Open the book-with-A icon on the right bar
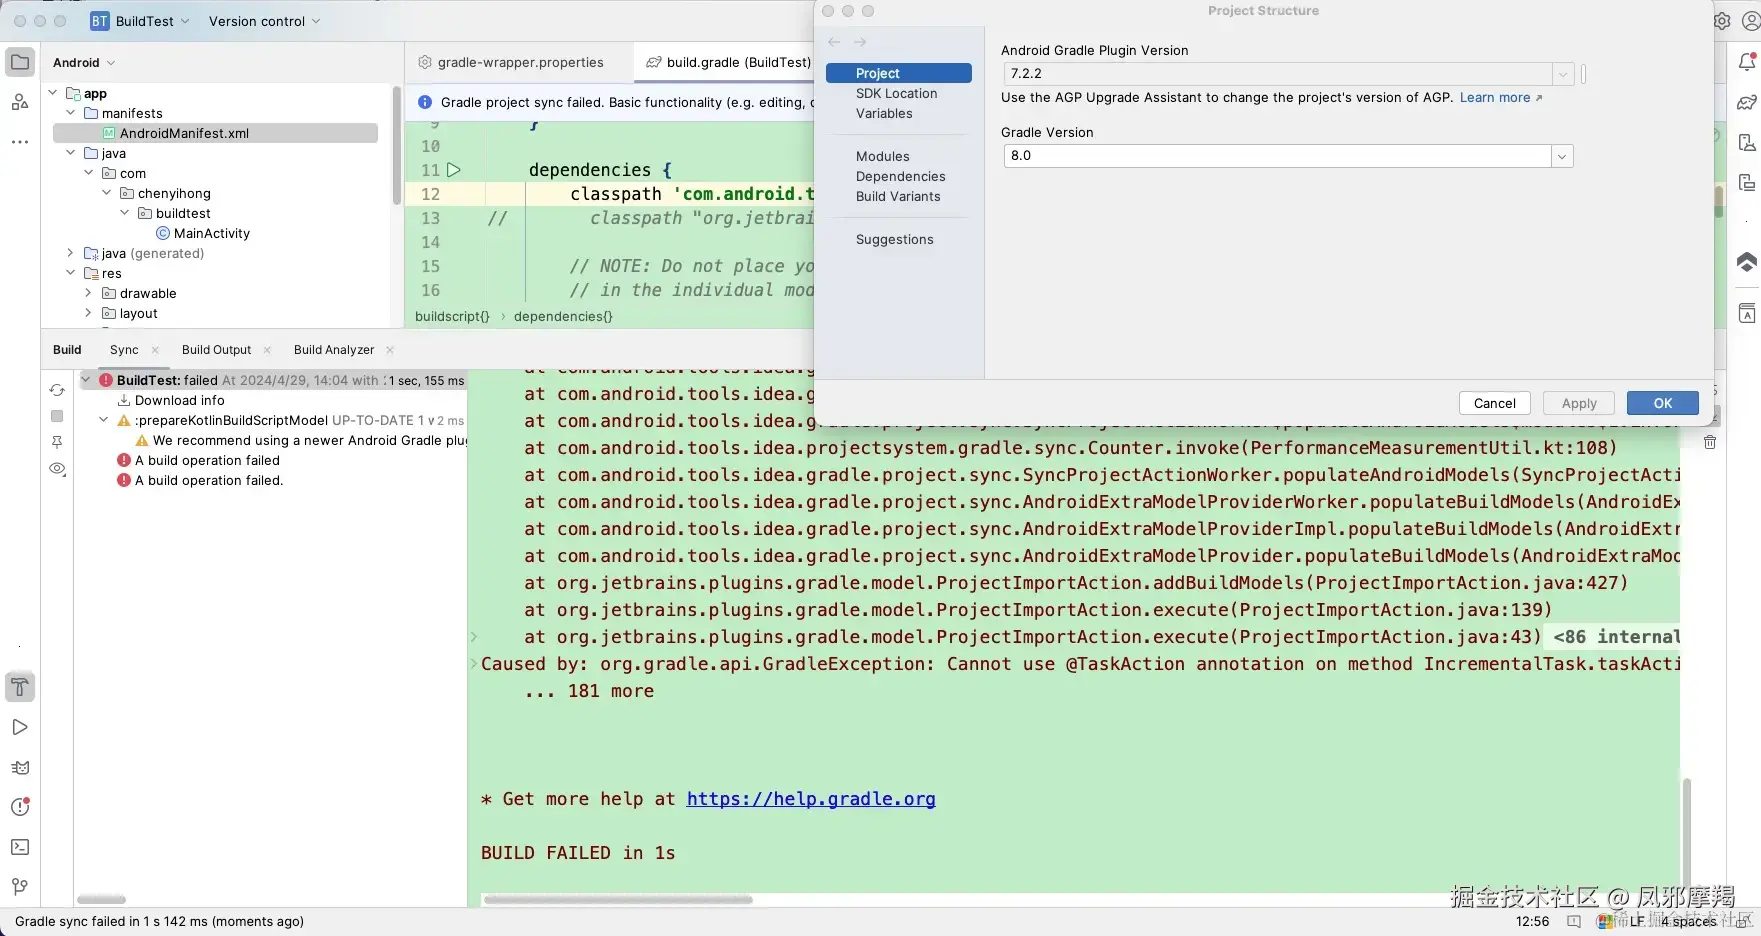Screen dimensions: 1761x936 click(x=1747, y=313)
